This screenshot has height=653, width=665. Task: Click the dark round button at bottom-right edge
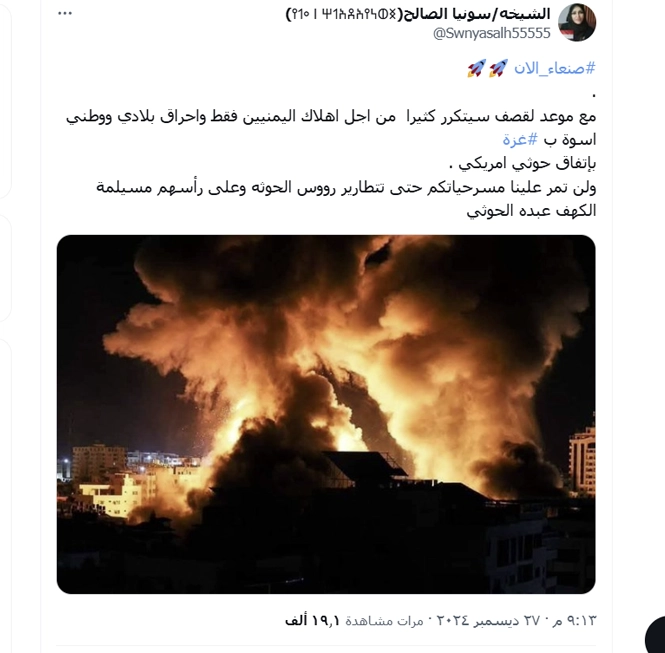(x=655, y=635)
